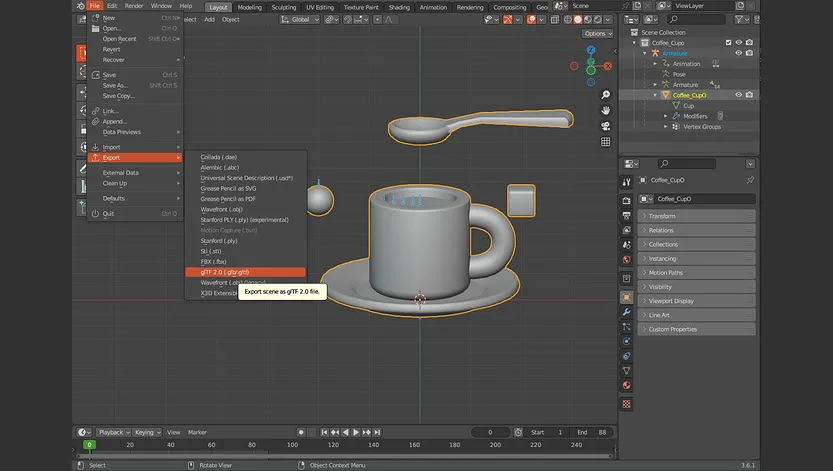Expand the Viewport Display panel
Viewport: 833px width, 471px height.
coord(696,301)
